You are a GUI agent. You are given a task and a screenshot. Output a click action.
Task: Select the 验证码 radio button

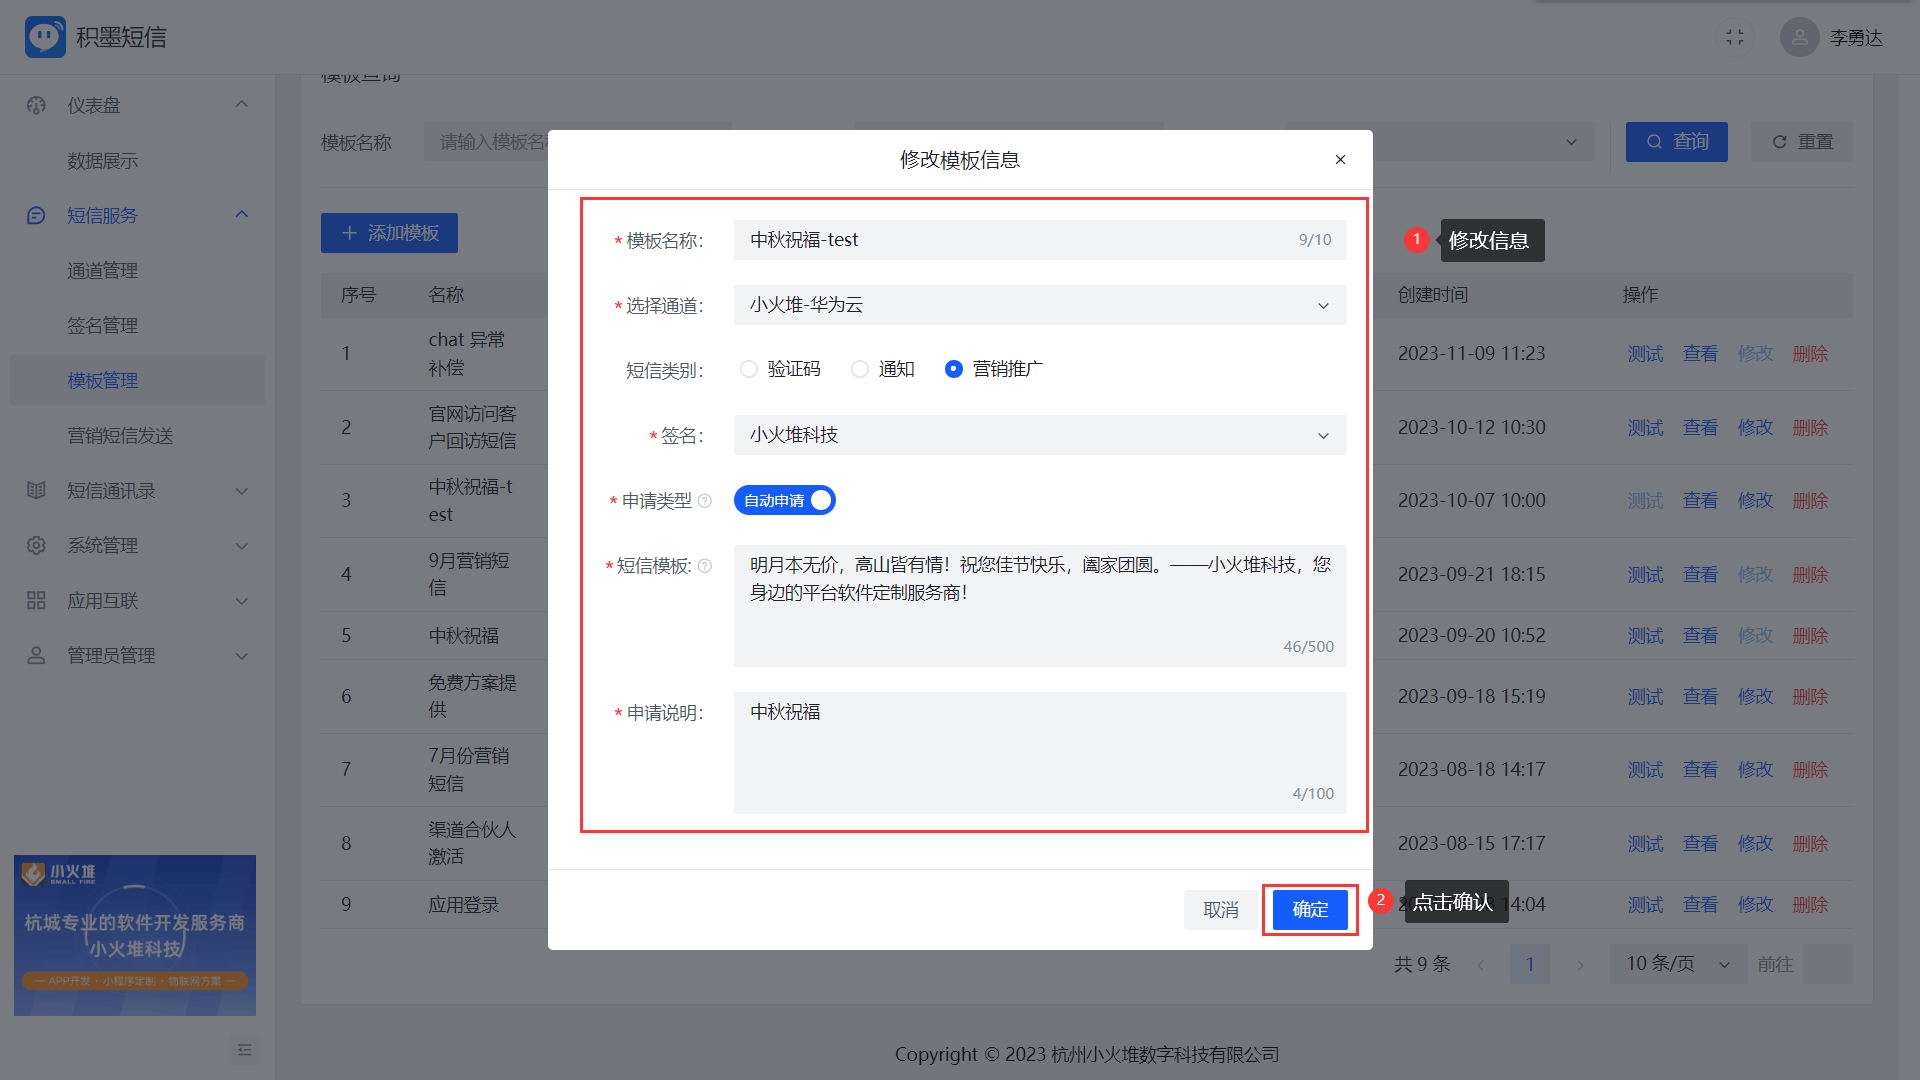tap(749, 369)
